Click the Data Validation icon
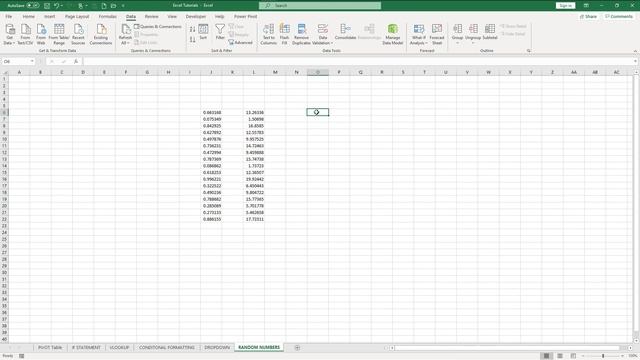The image size is (640, 360). point(322,29)
